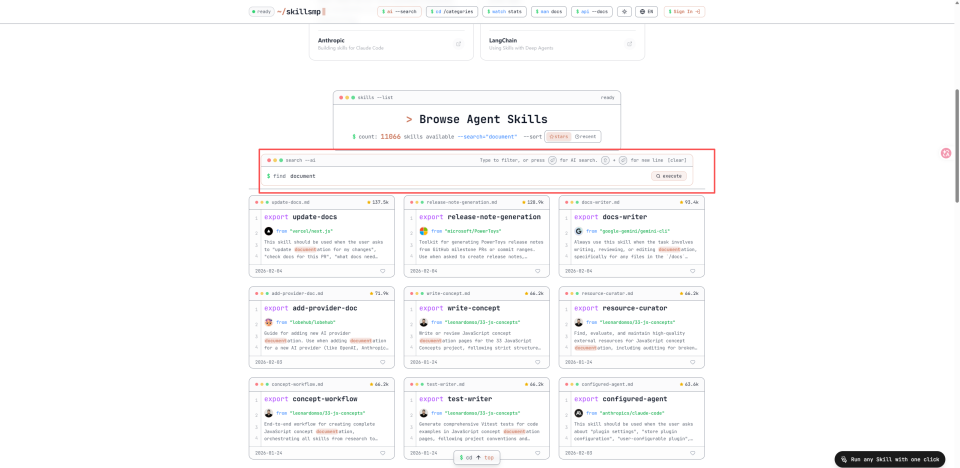Favorite the add-provider-doc skill heart icon
The height and width of the screenshot is (468, 960).
pyautogui.click(x=383, y=361)
